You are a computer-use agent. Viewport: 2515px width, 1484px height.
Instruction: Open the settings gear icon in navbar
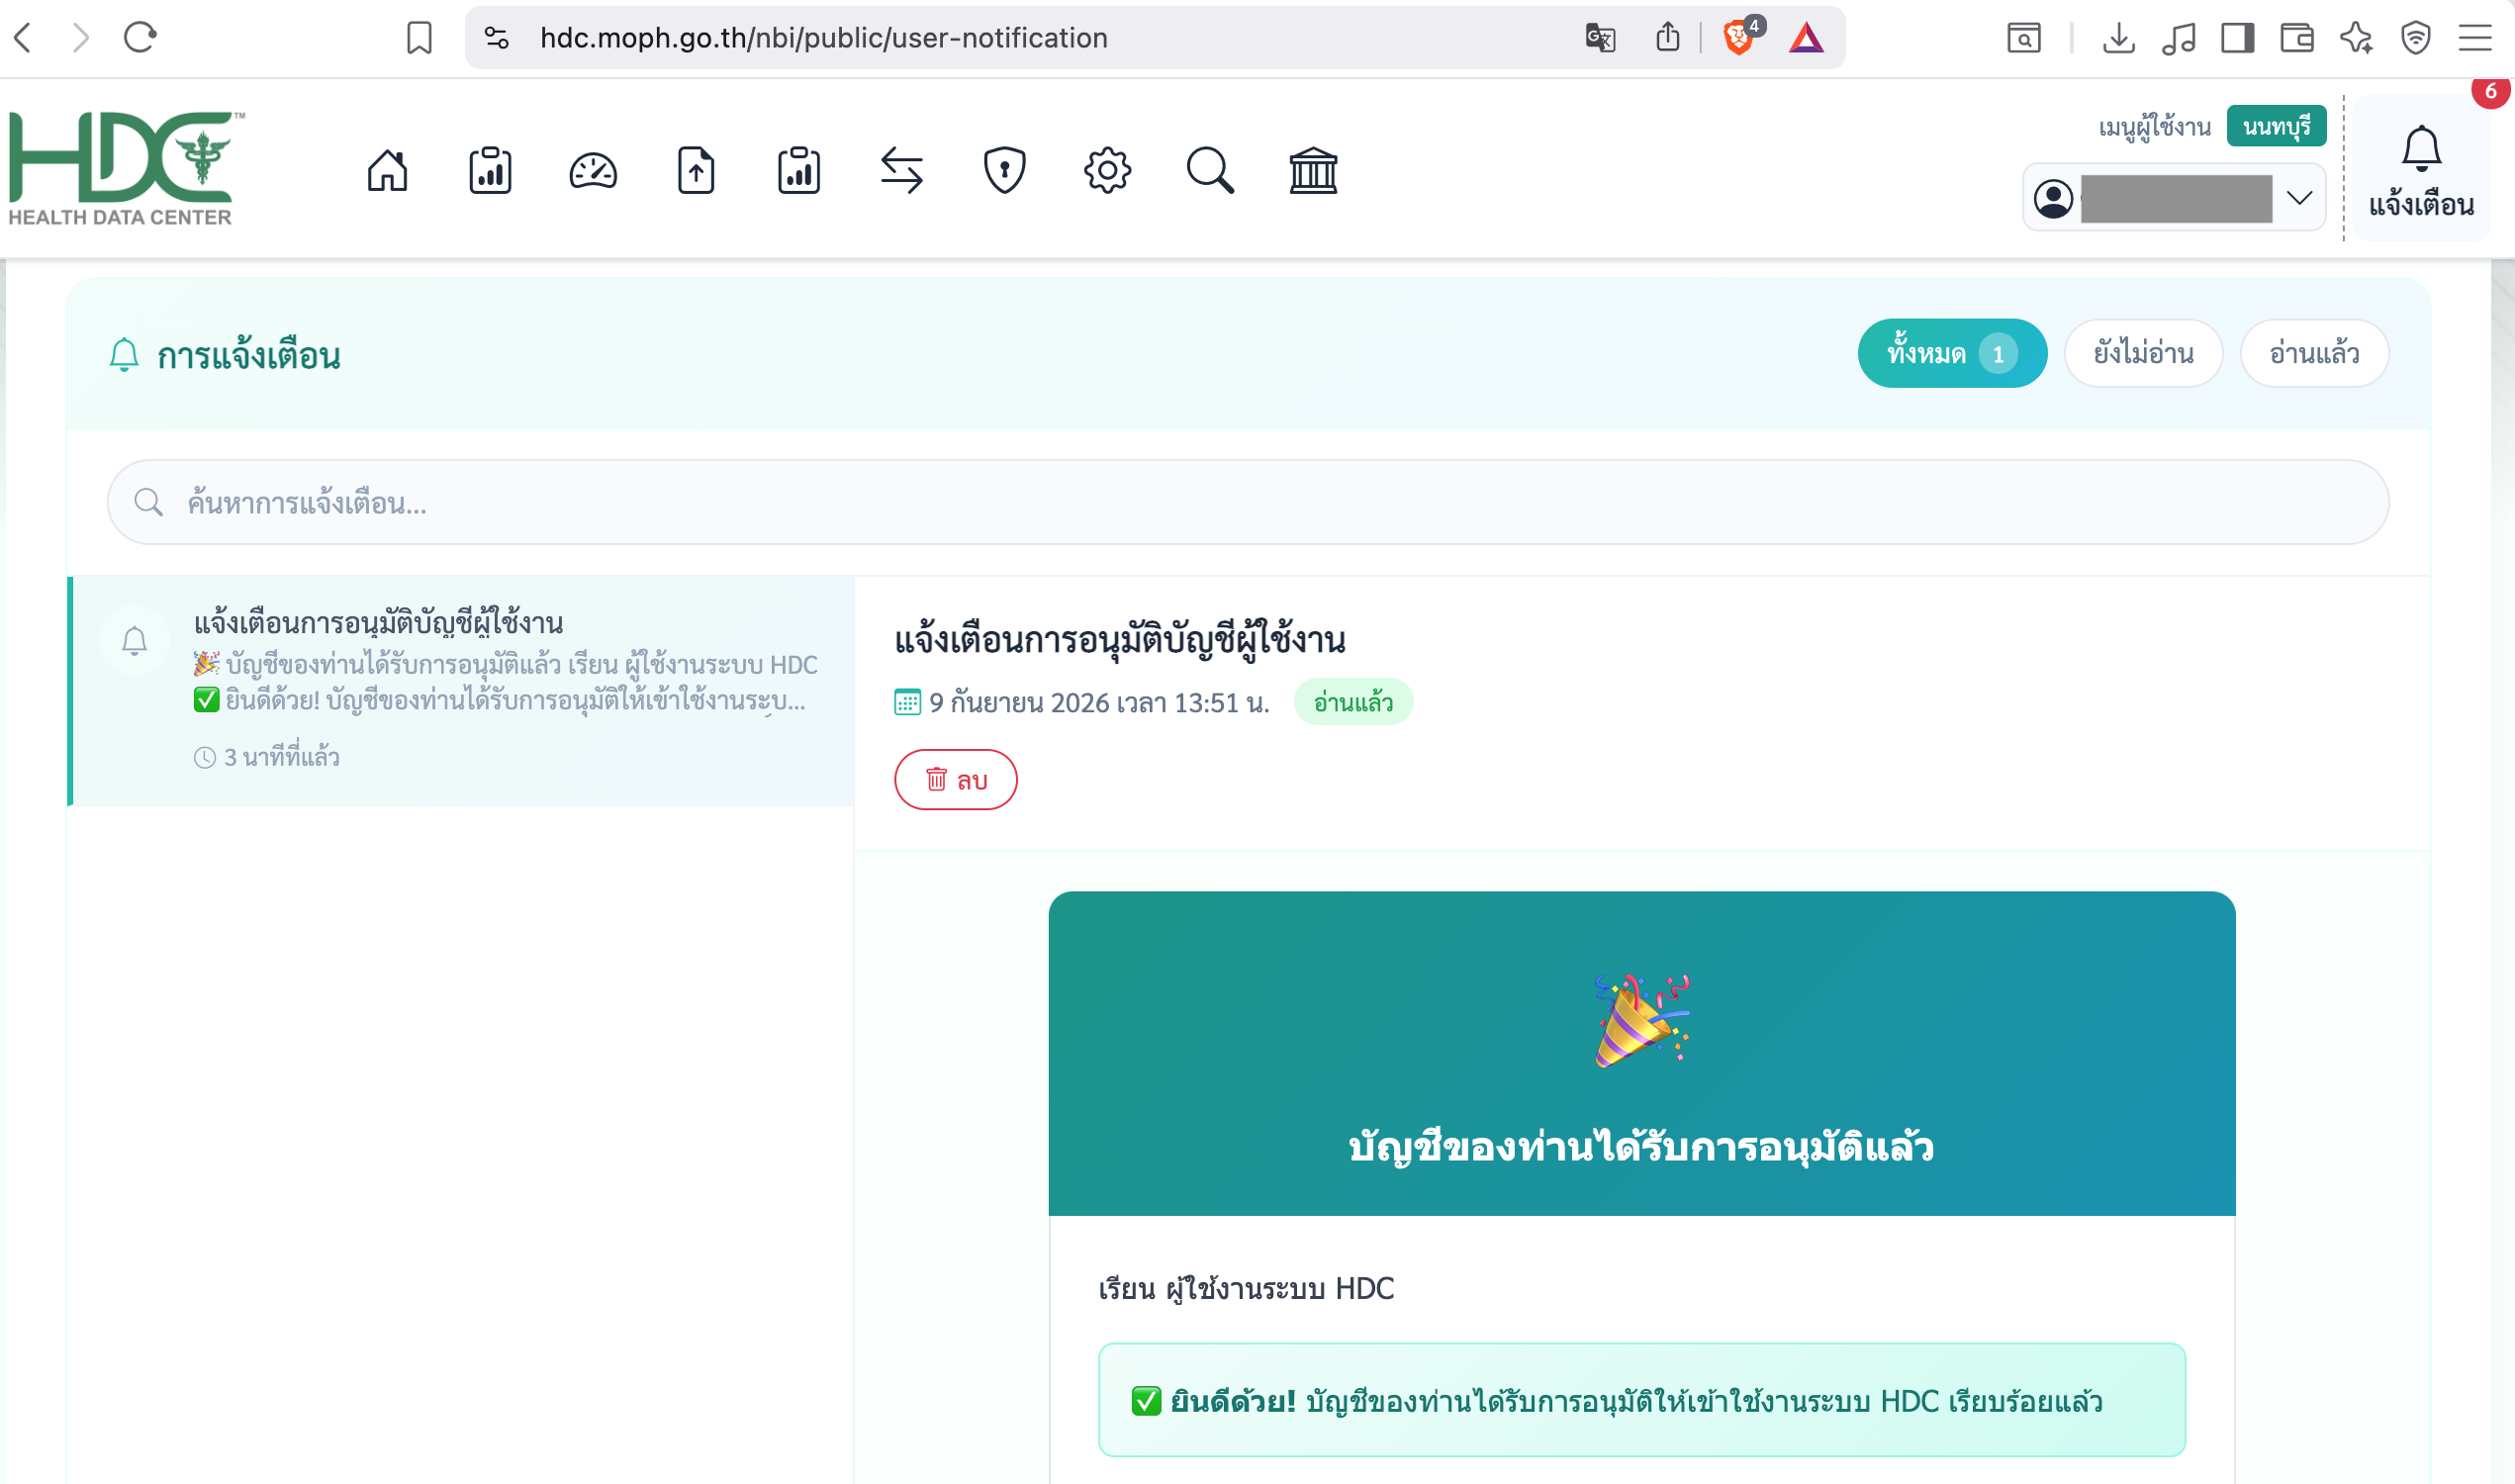[1107, 170]
